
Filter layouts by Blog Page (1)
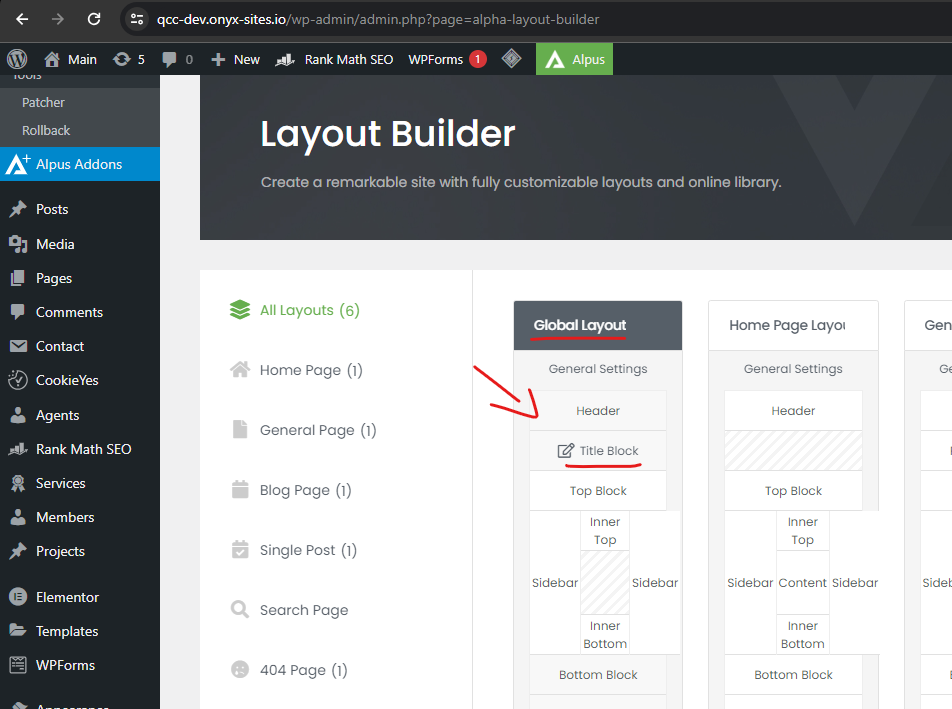point(291,490)
